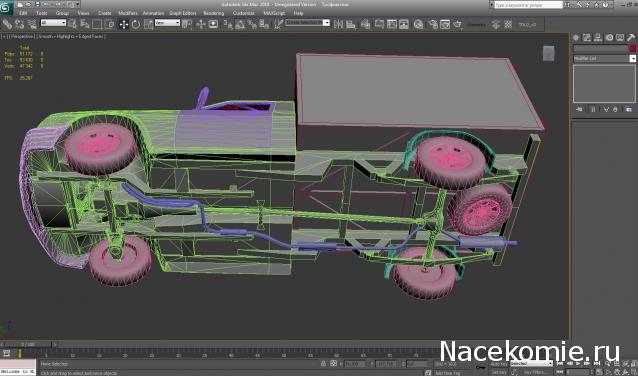Screen dimensions: 638x376
Task: Click the Unlink Selection tool
Action: 20,24
